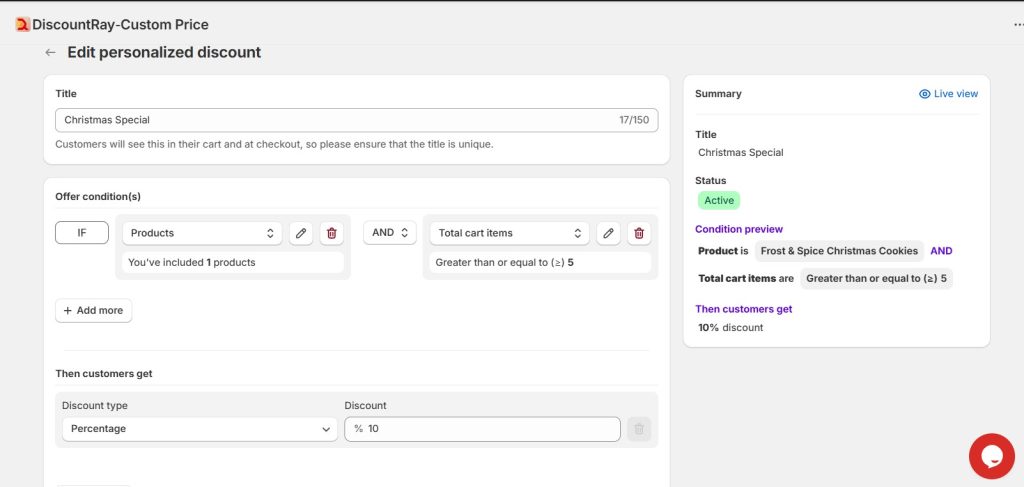The height and width of the screenshot is (487, 1024).
Task: Click the Discount percentage value field
Action: [482, 429]
